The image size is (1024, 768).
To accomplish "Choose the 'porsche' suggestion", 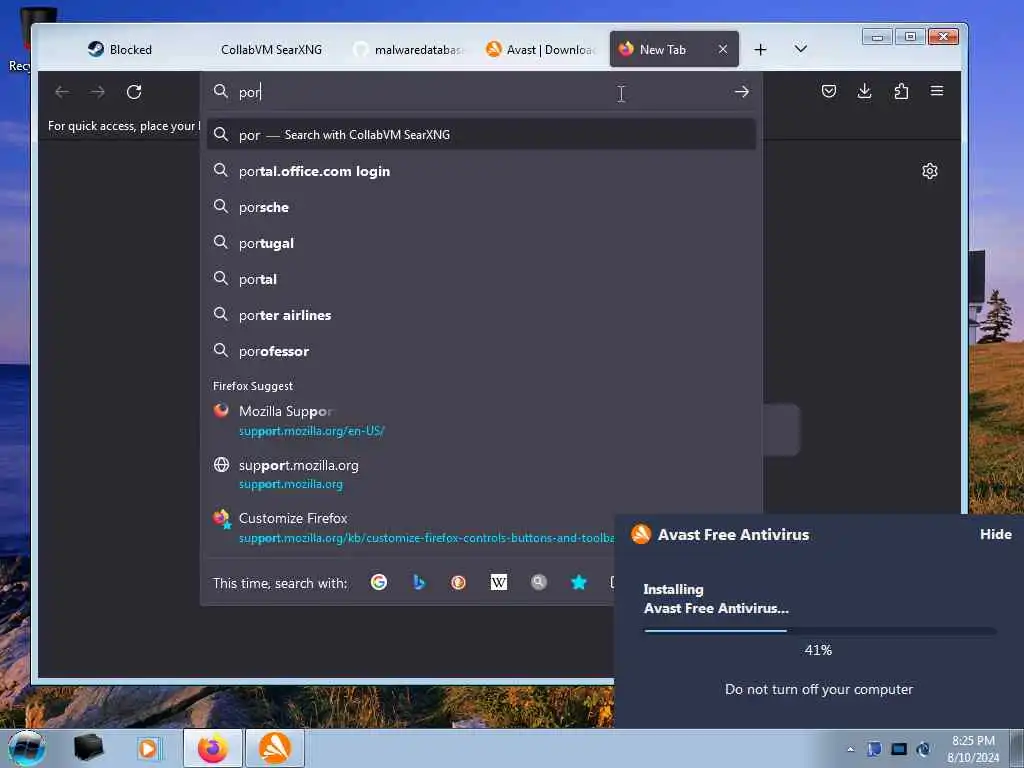I will [481, 207].
